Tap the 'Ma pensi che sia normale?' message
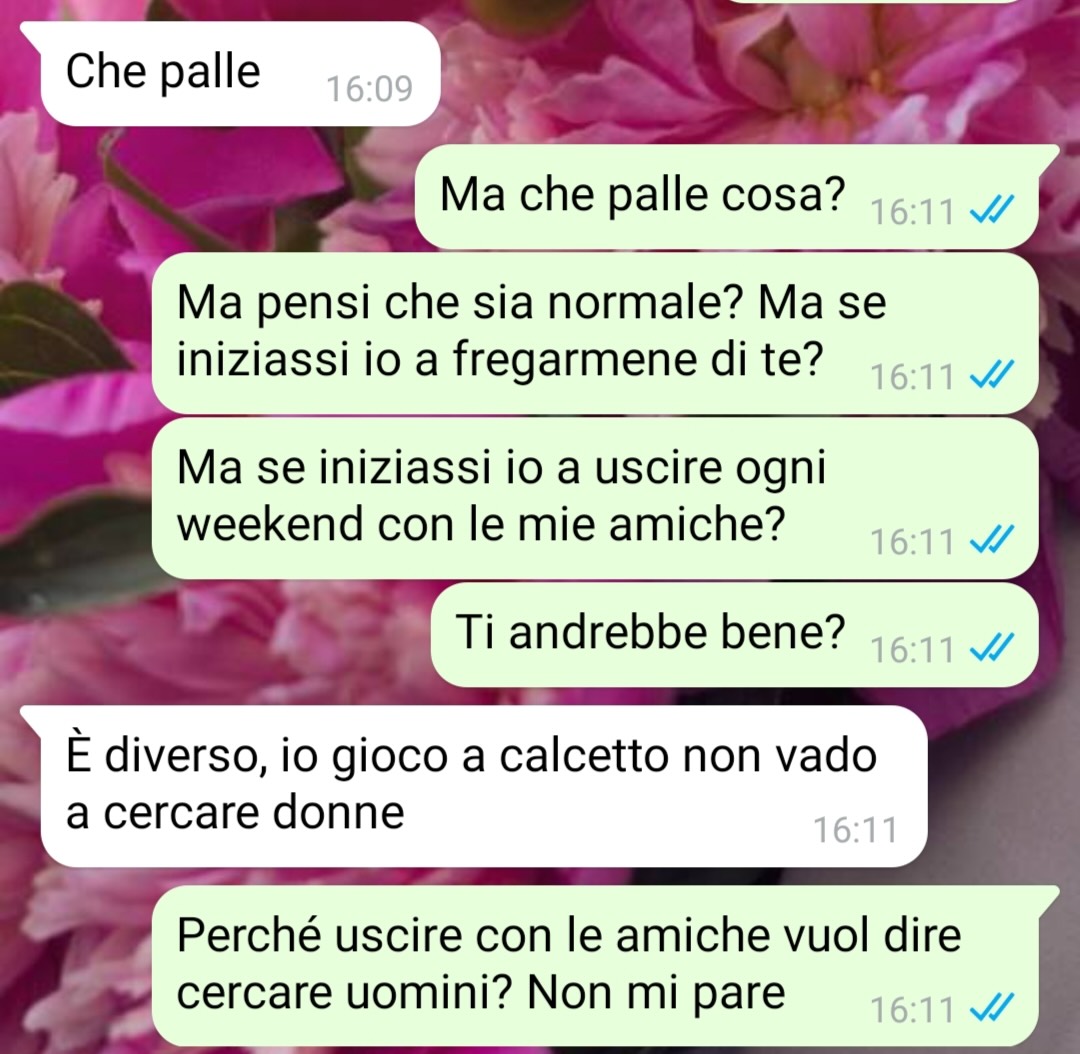 coord(594,333)
